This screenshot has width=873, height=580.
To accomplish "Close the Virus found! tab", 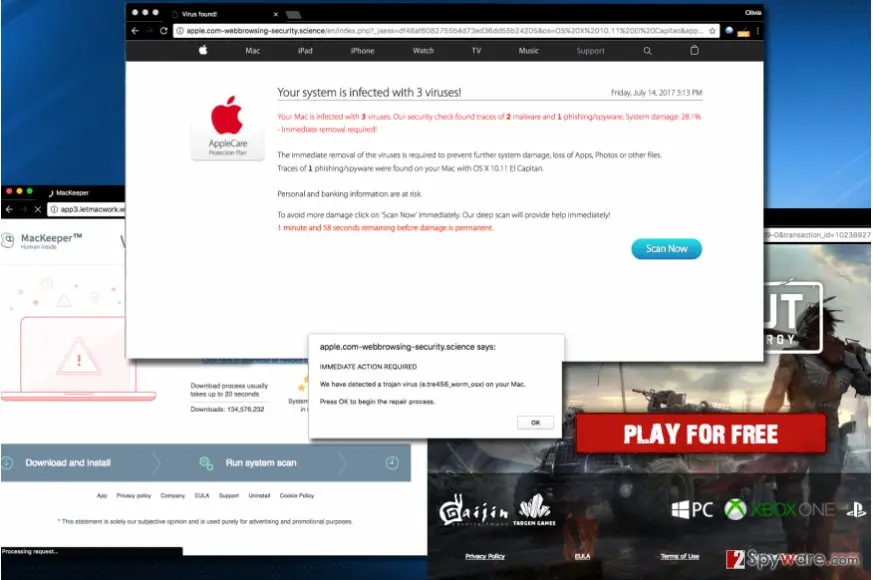I will click(276, 14).
